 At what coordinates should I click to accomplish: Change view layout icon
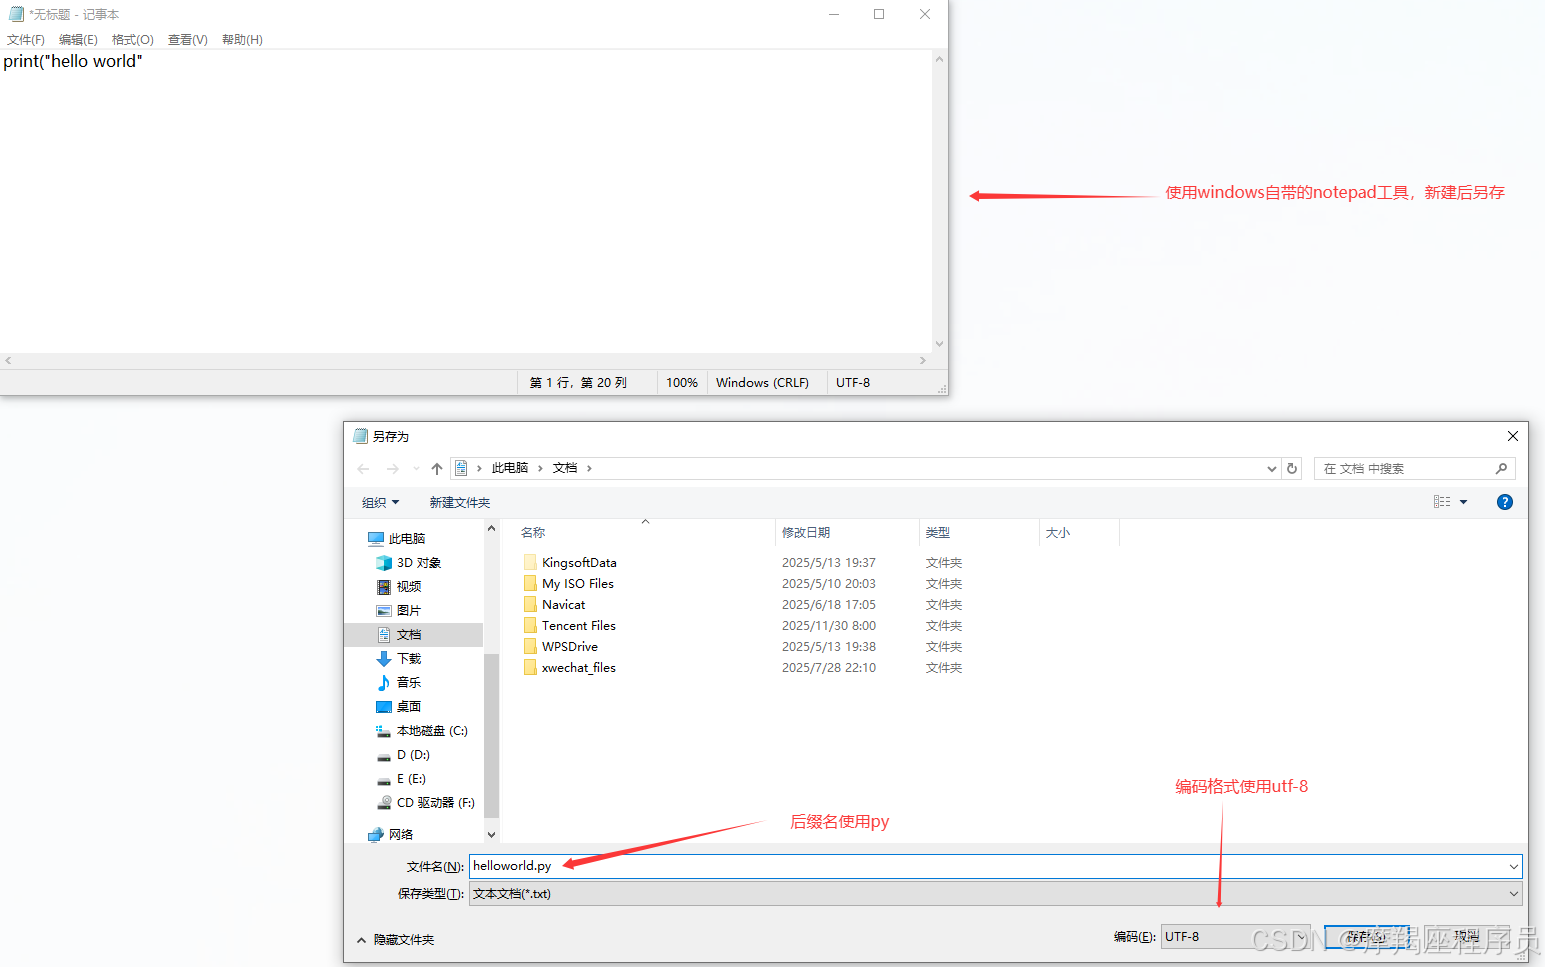pos(1442,502)
